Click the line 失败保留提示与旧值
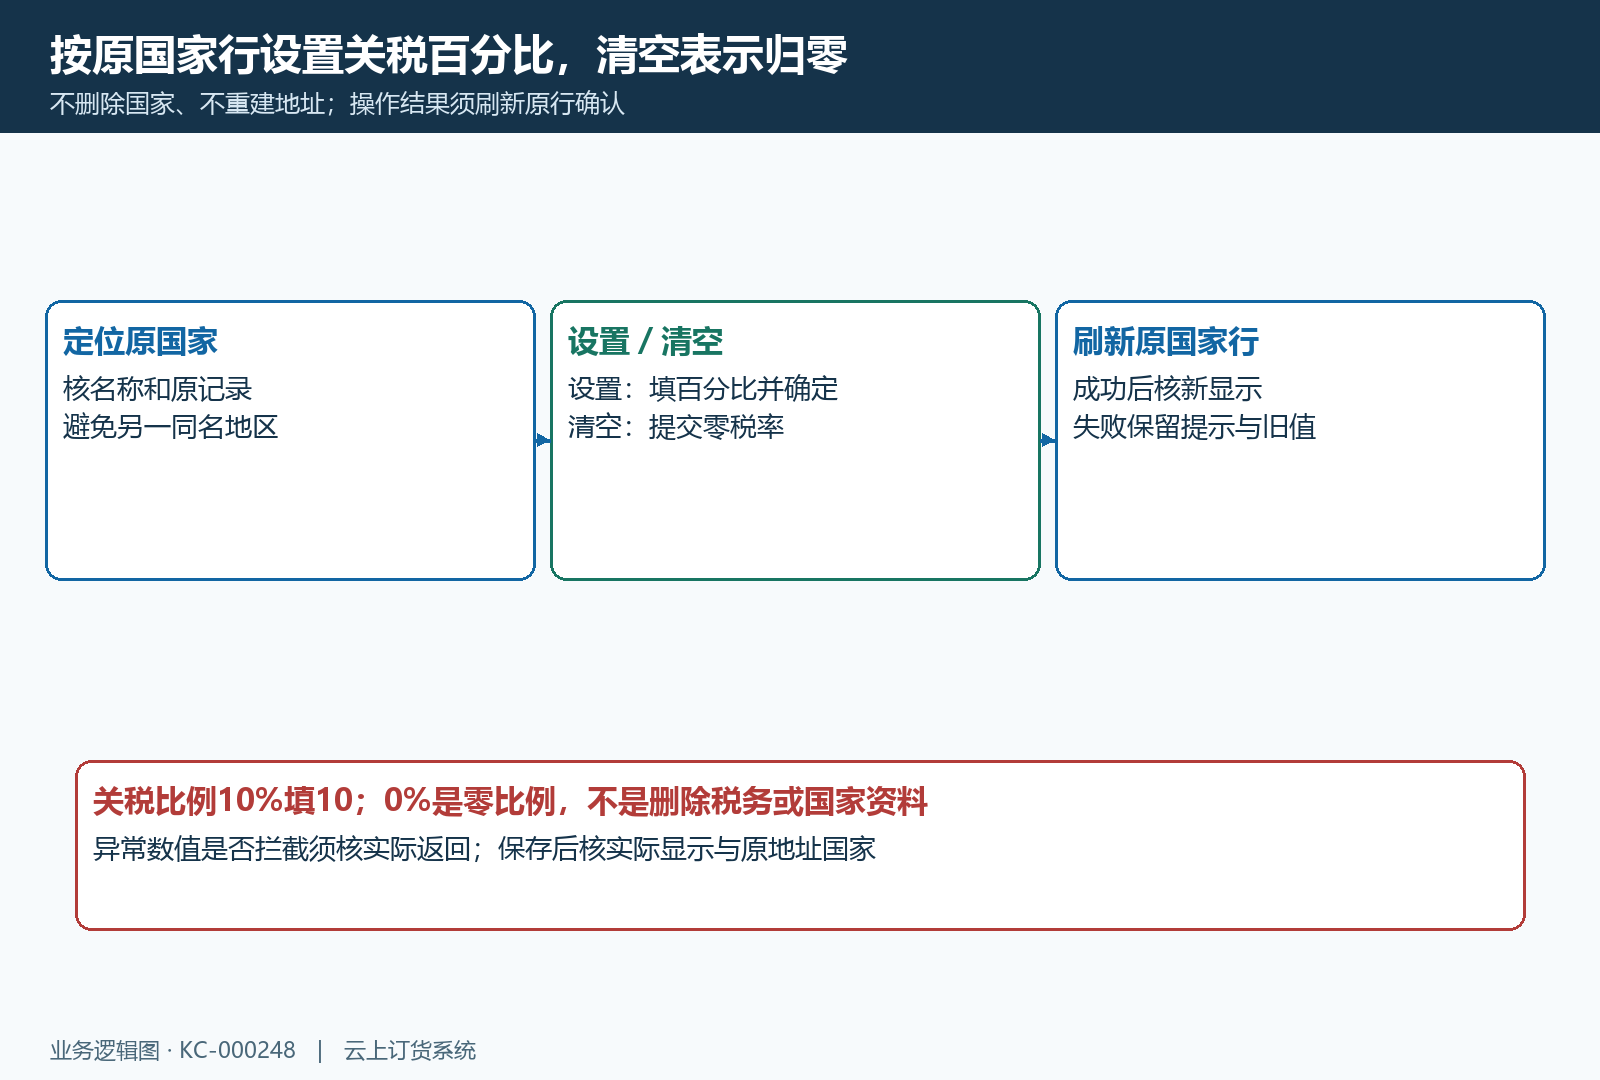This screenshot has height=1080, width=1600. pos(1194,427)
